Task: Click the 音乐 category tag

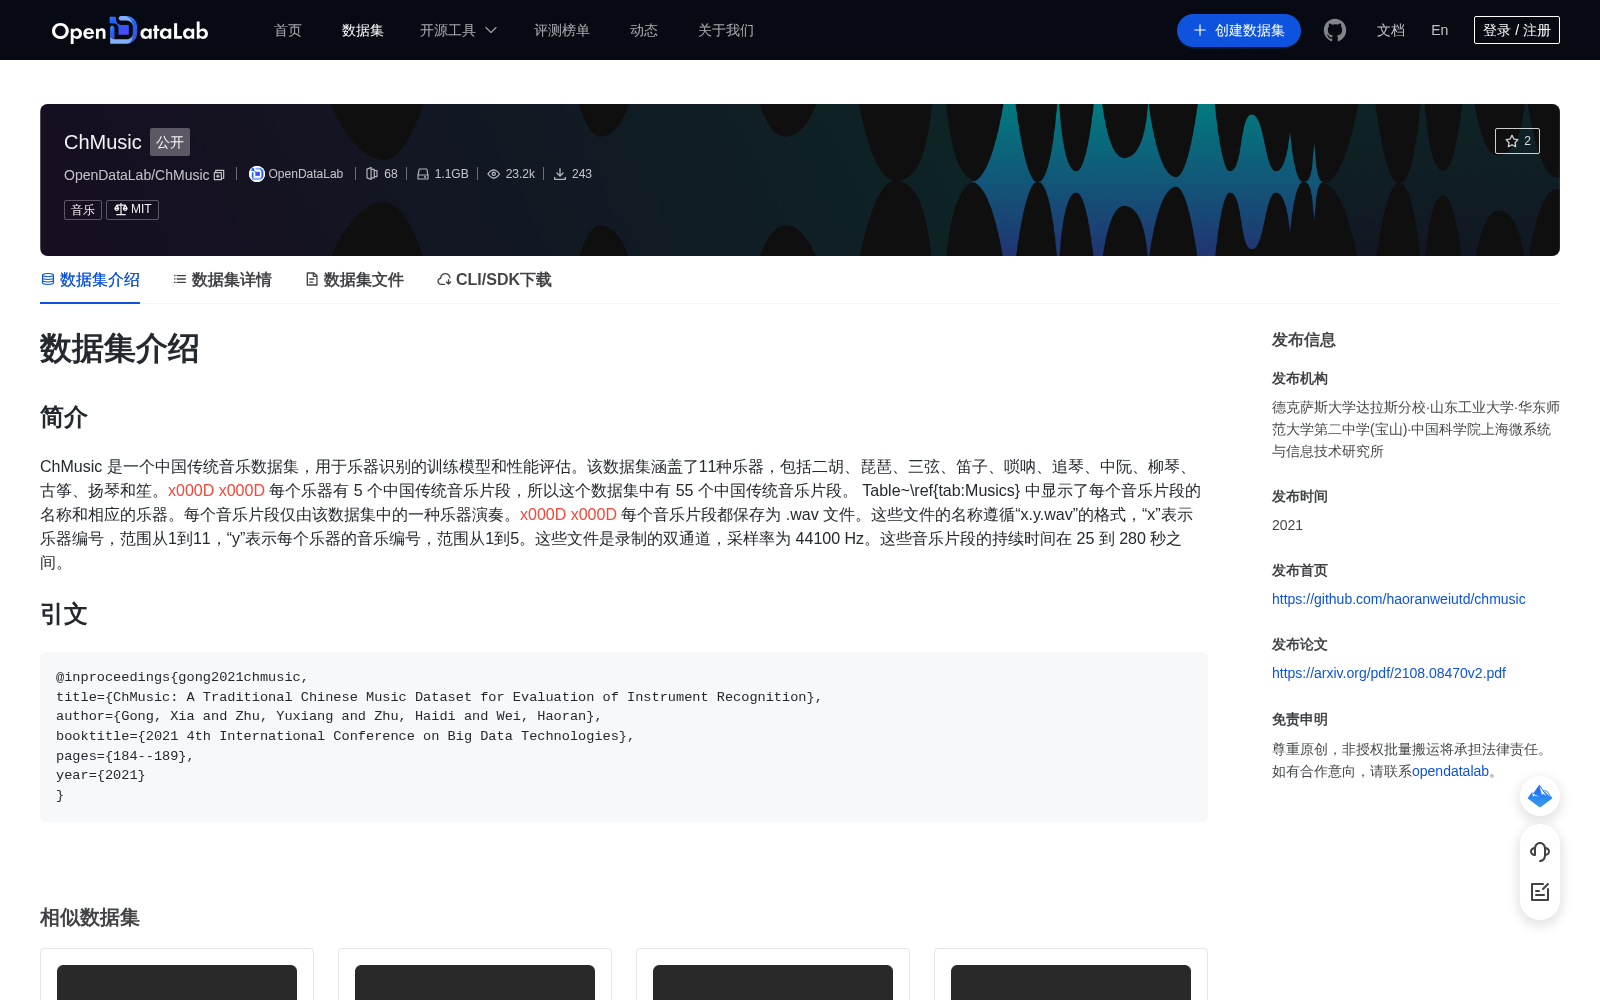Action: coord(83,209)
